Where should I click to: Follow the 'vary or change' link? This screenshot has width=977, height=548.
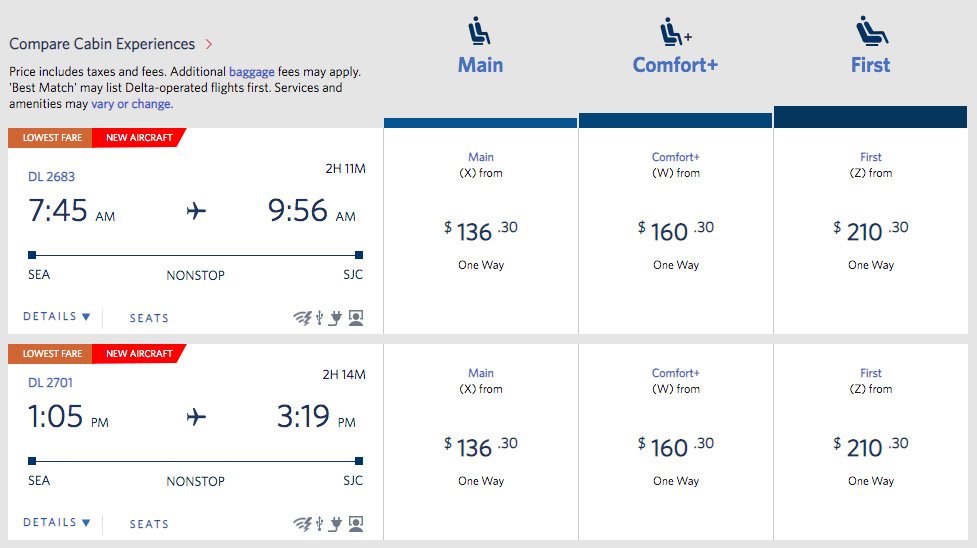click(132, 104)
